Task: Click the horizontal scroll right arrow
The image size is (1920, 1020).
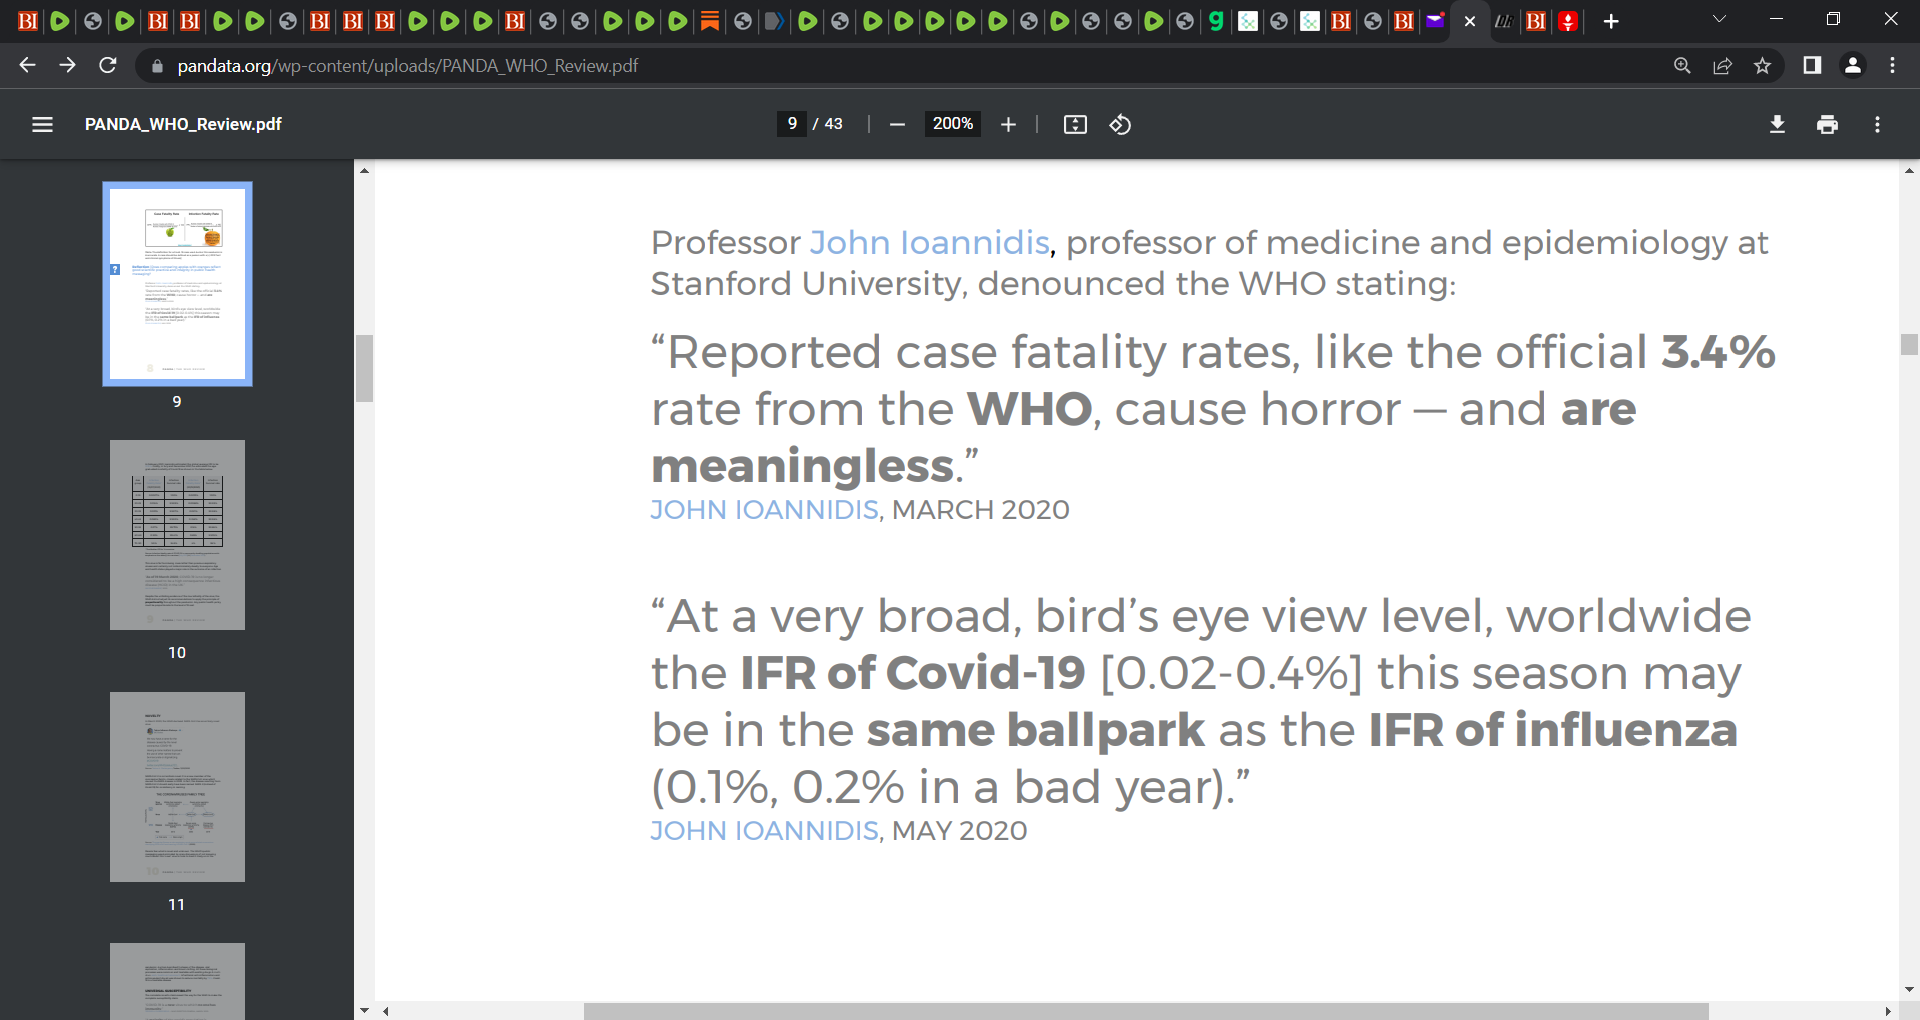Action: 1888,1011
